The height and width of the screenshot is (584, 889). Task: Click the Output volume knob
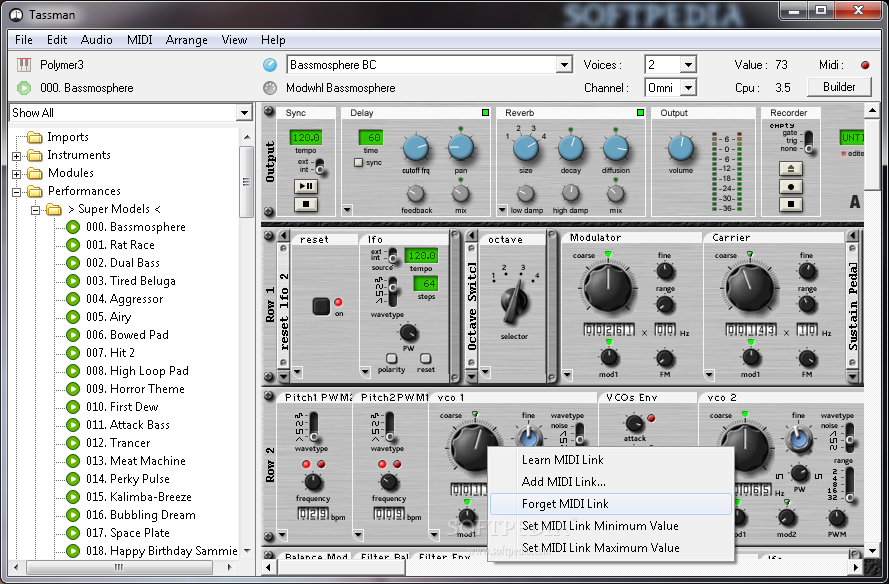coord(681,147)
